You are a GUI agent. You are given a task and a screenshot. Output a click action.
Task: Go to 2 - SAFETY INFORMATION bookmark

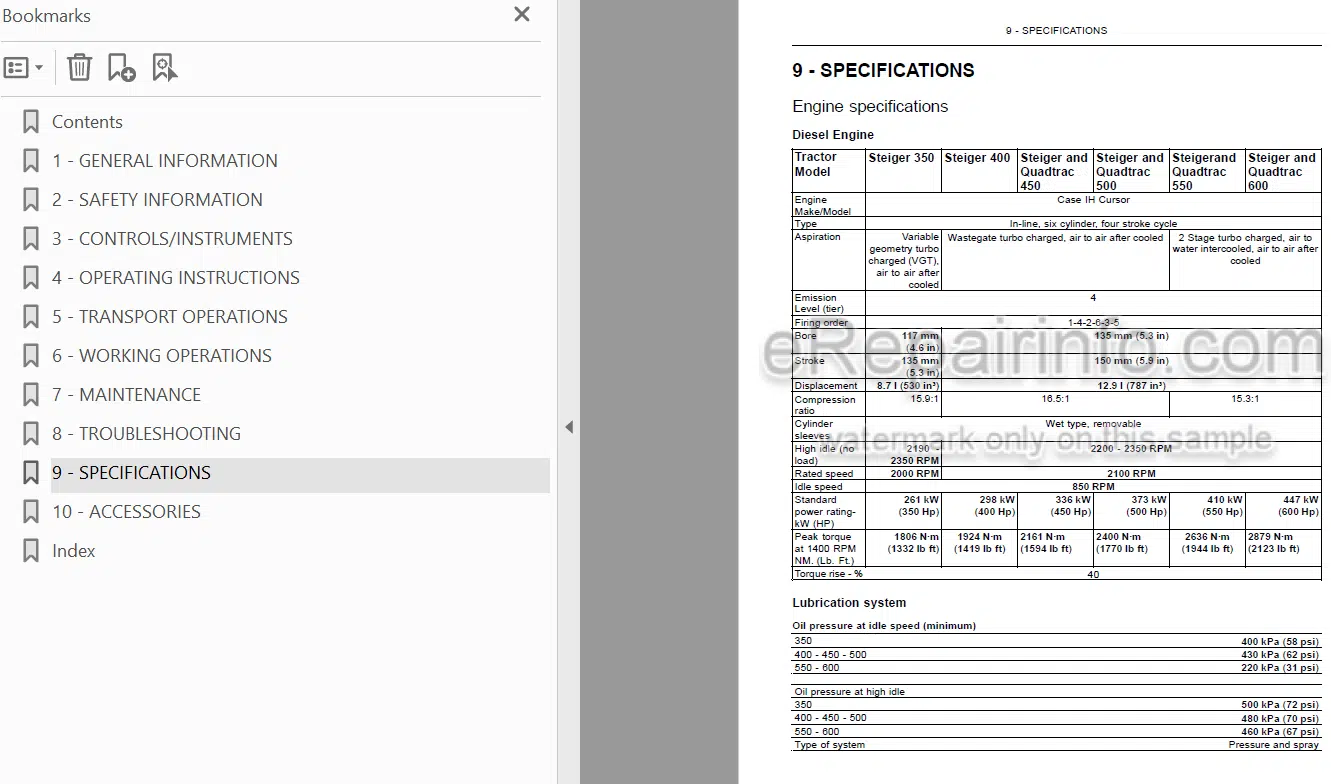(x=157, y=200)
